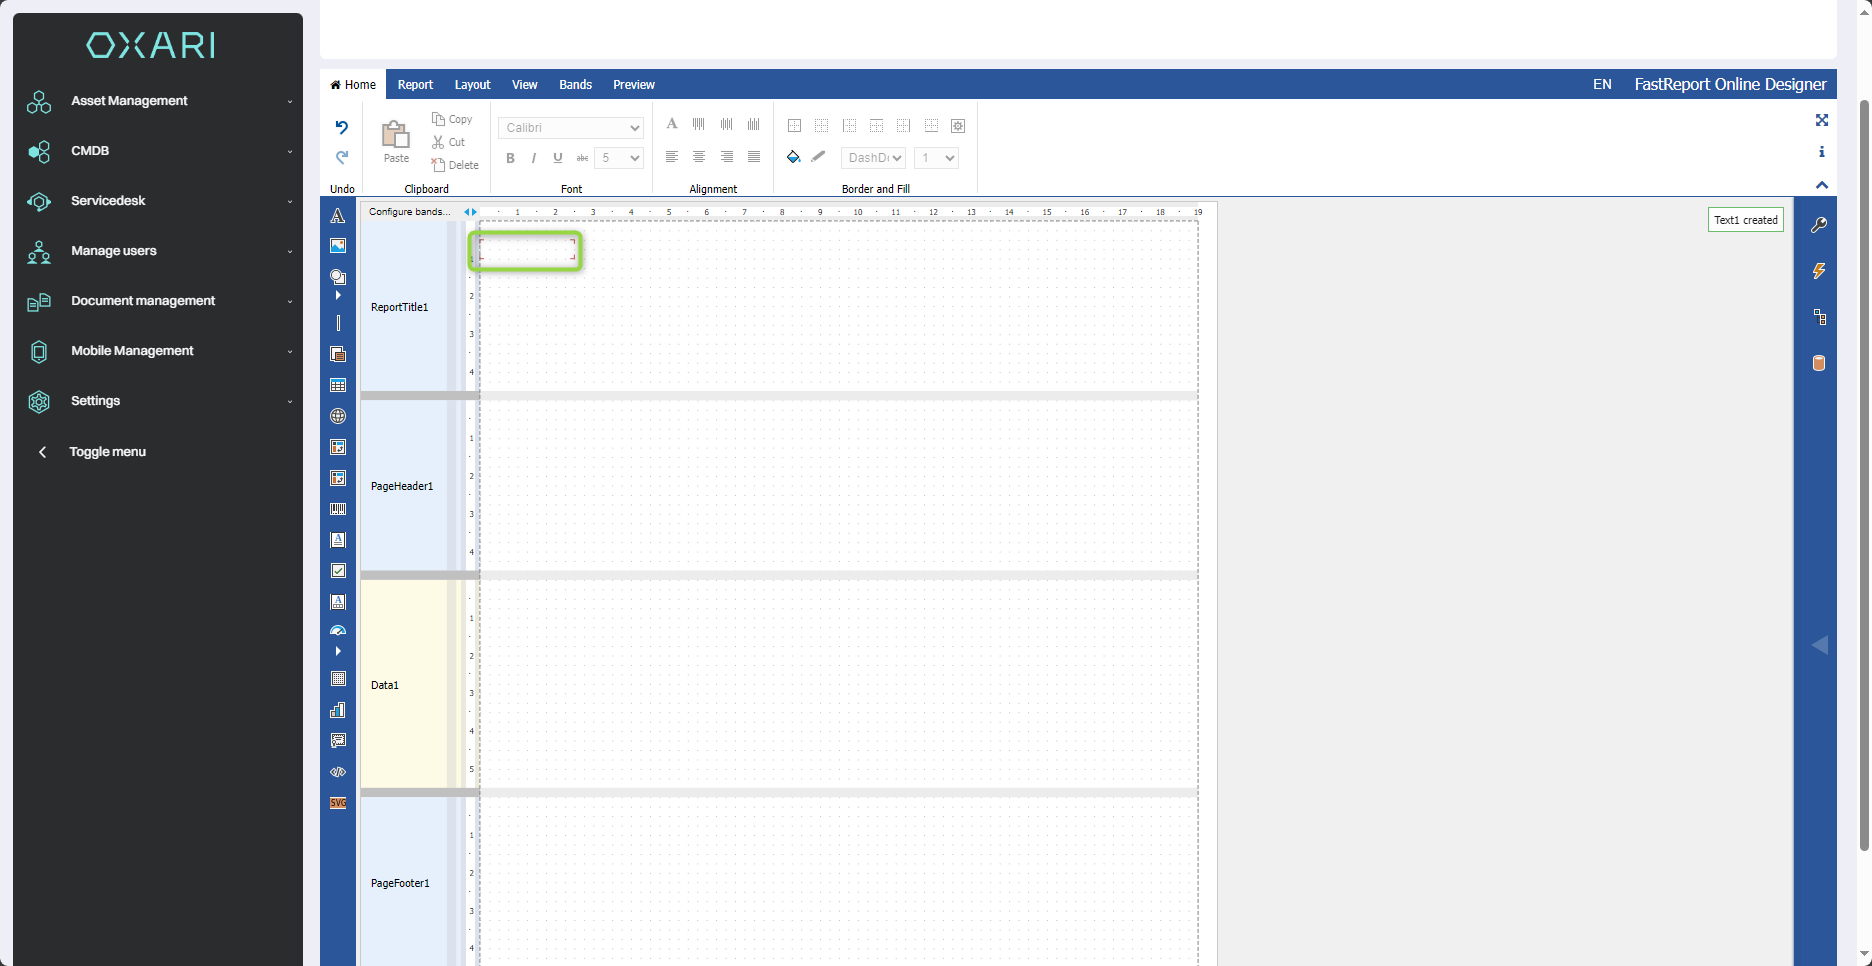
Task: Click Toggle menu in sidebar
Action: pos(107,452)
